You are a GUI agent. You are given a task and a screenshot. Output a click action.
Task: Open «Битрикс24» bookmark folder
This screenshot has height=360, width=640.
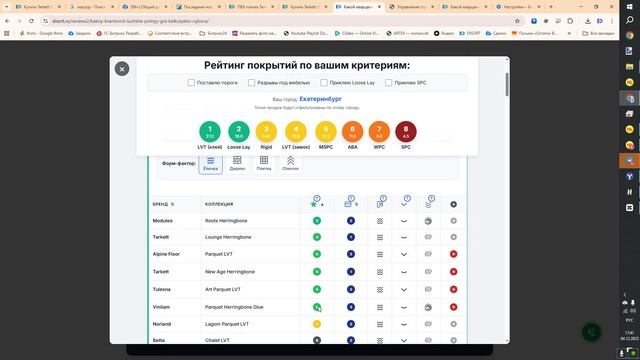tap(213, 33)
